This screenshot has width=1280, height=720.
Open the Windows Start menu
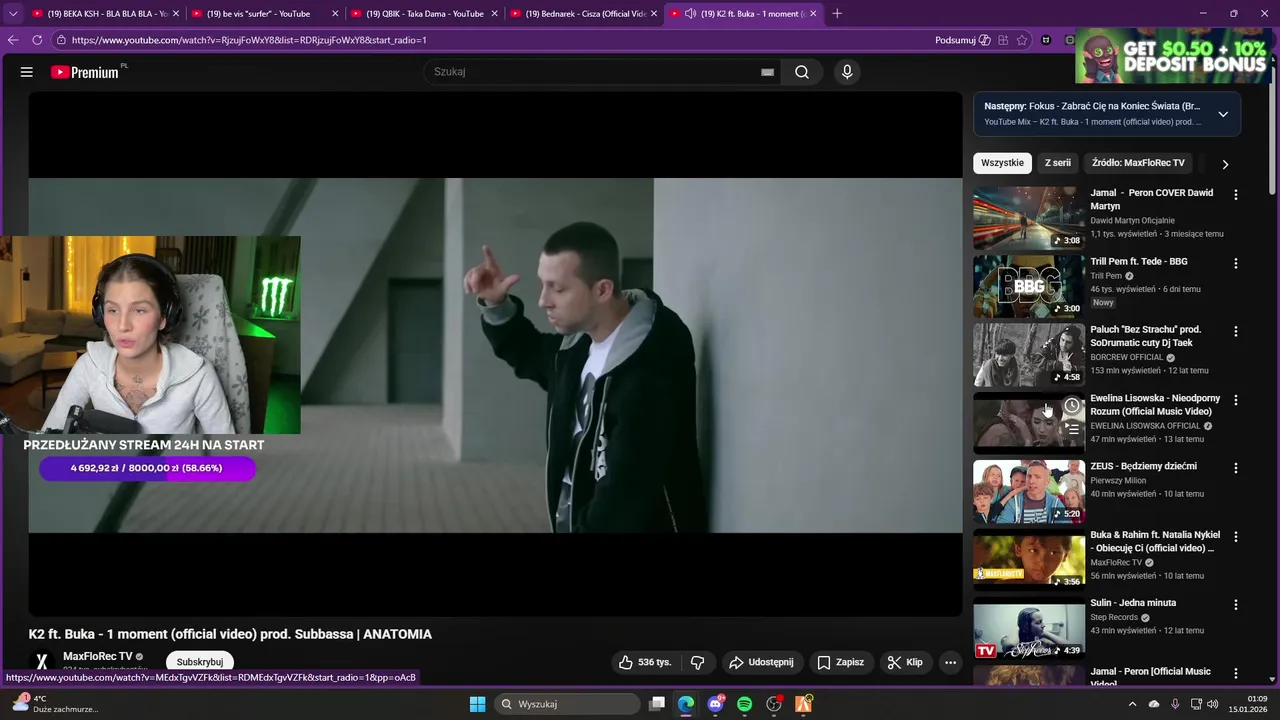tap(477, 704)
